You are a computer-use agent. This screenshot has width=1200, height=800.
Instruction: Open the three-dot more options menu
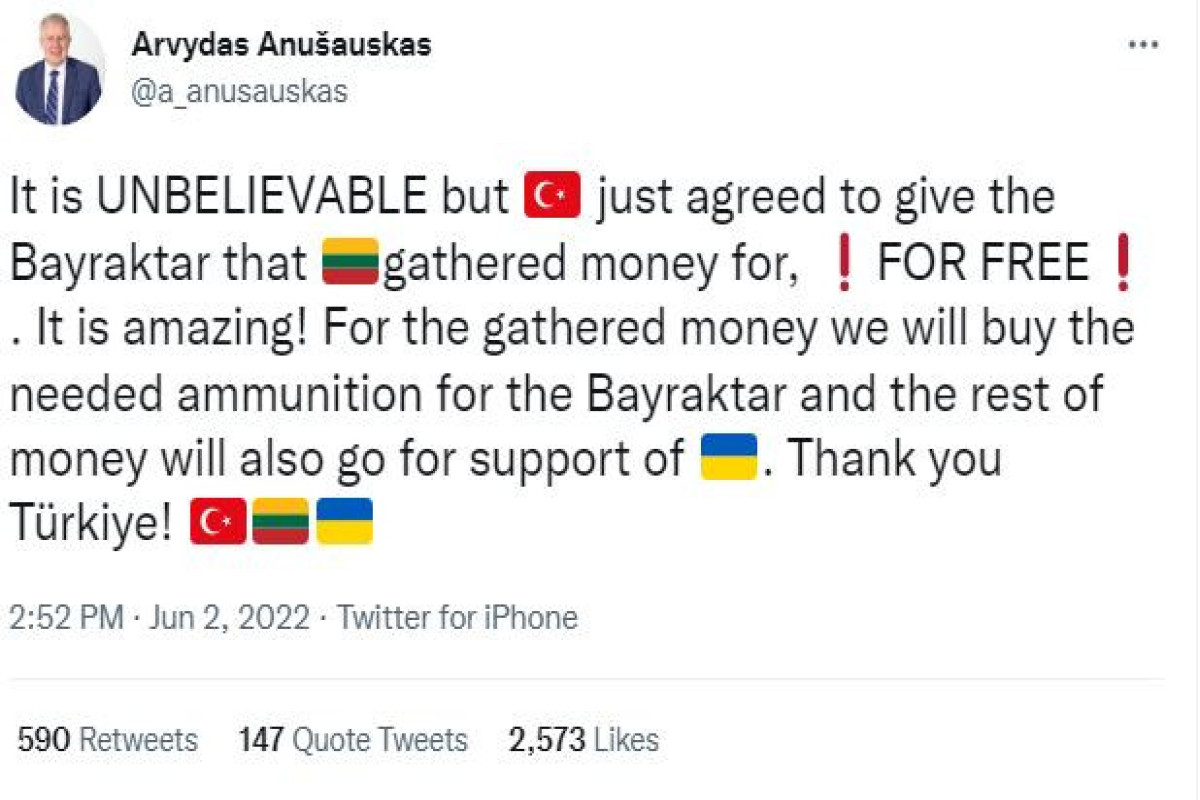tap(1143, 46)
